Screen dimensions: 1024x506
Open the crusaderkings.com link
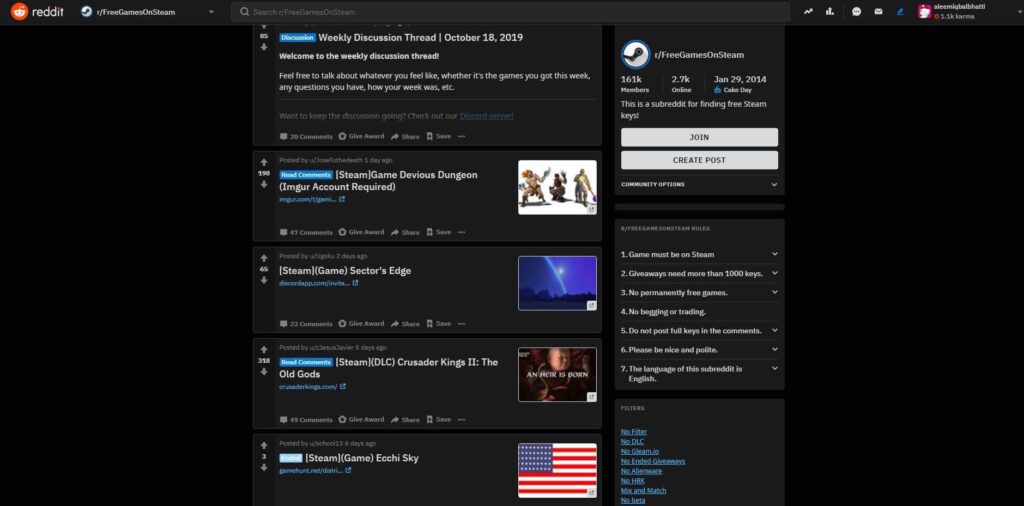[x=312, y=387]
